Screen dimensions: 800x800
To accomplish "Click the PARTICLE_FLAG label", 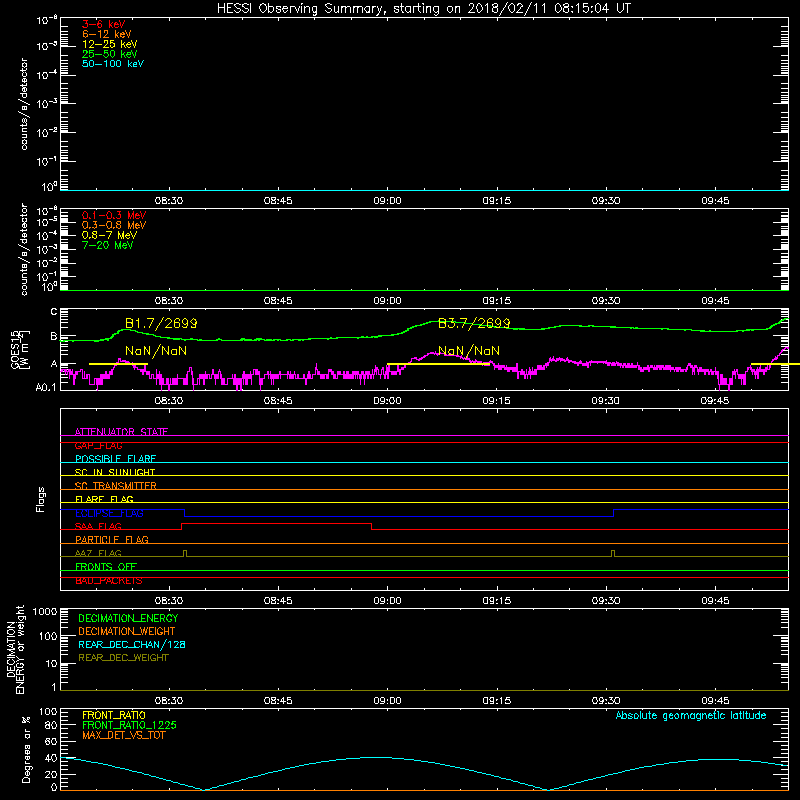I will [x=111, y=539].
